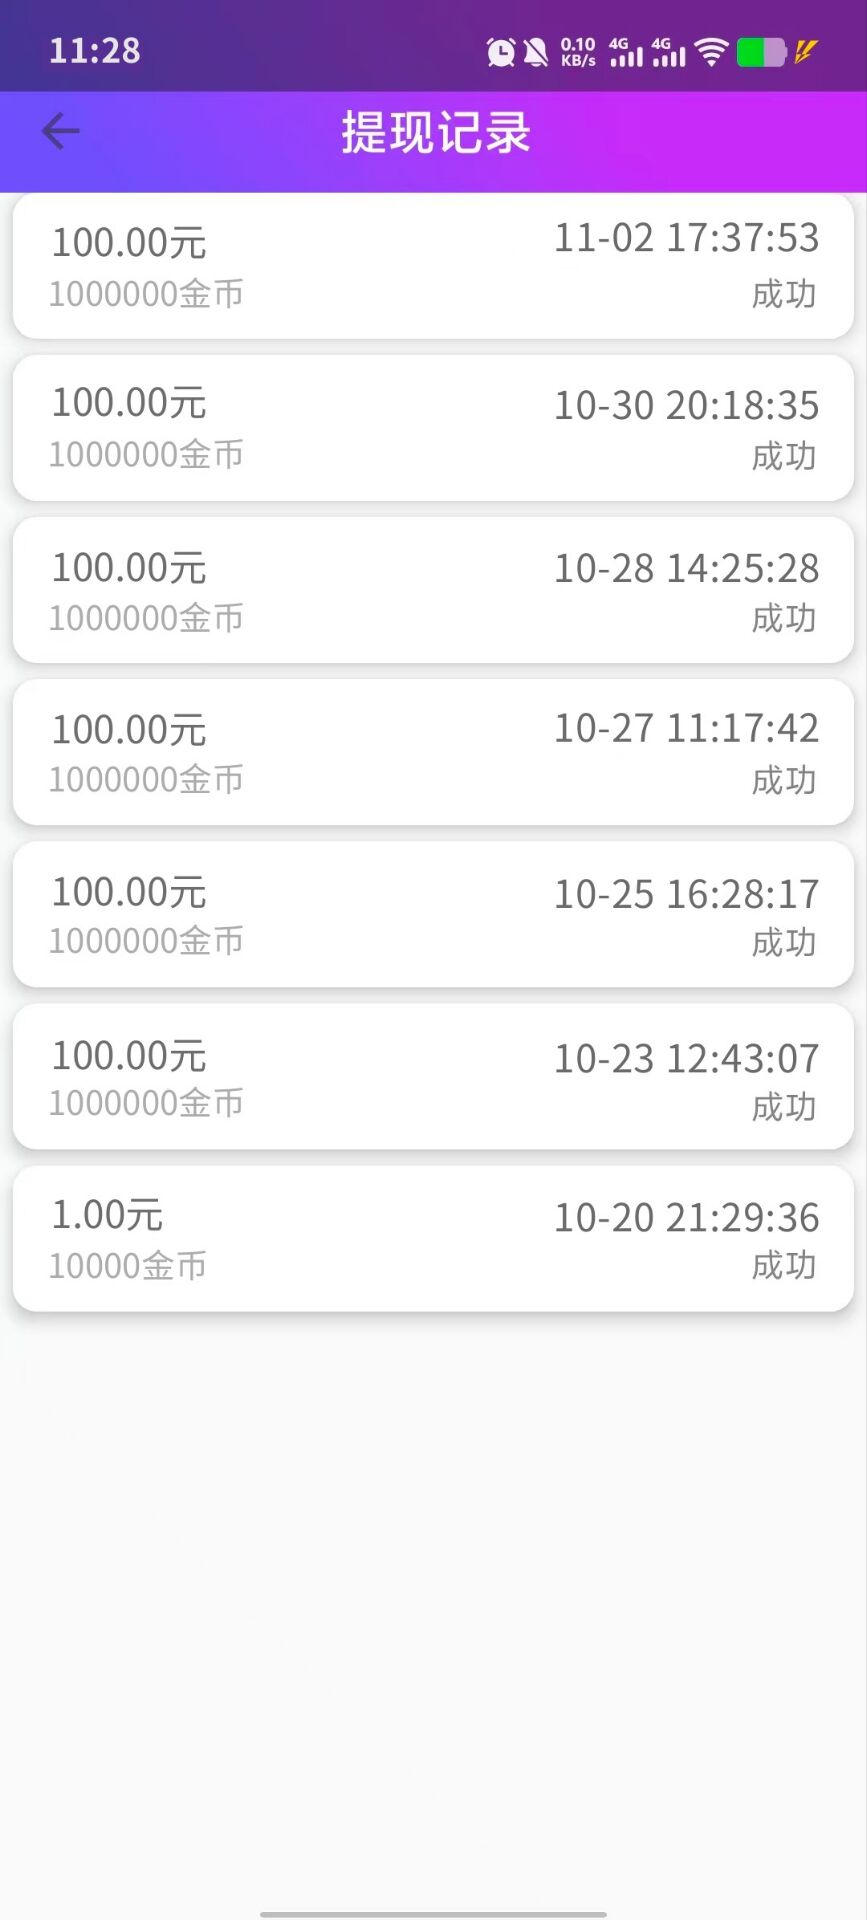Open the 10-30 20:18:35 withdrawal record
867x1920 pixels.
433,428
